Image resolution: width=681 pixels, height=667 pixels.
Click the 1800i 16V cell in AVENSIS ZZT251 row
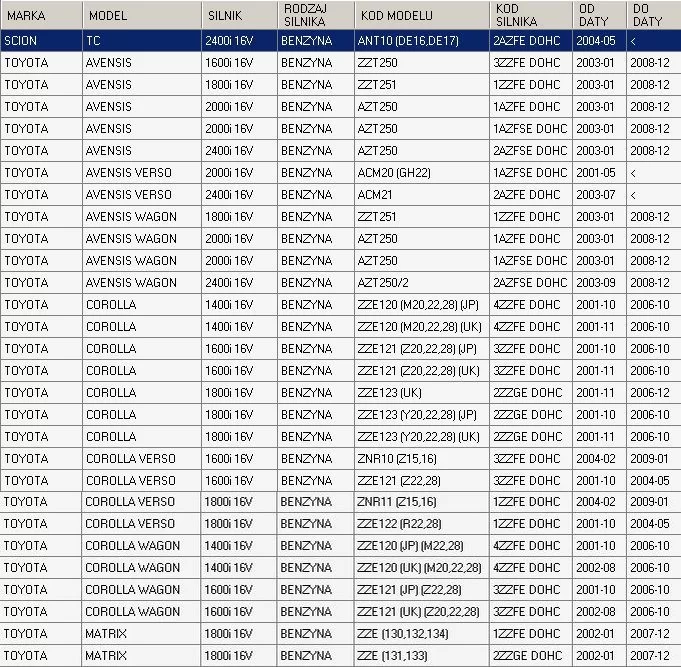pyautogui.click(x=239, y=85)
